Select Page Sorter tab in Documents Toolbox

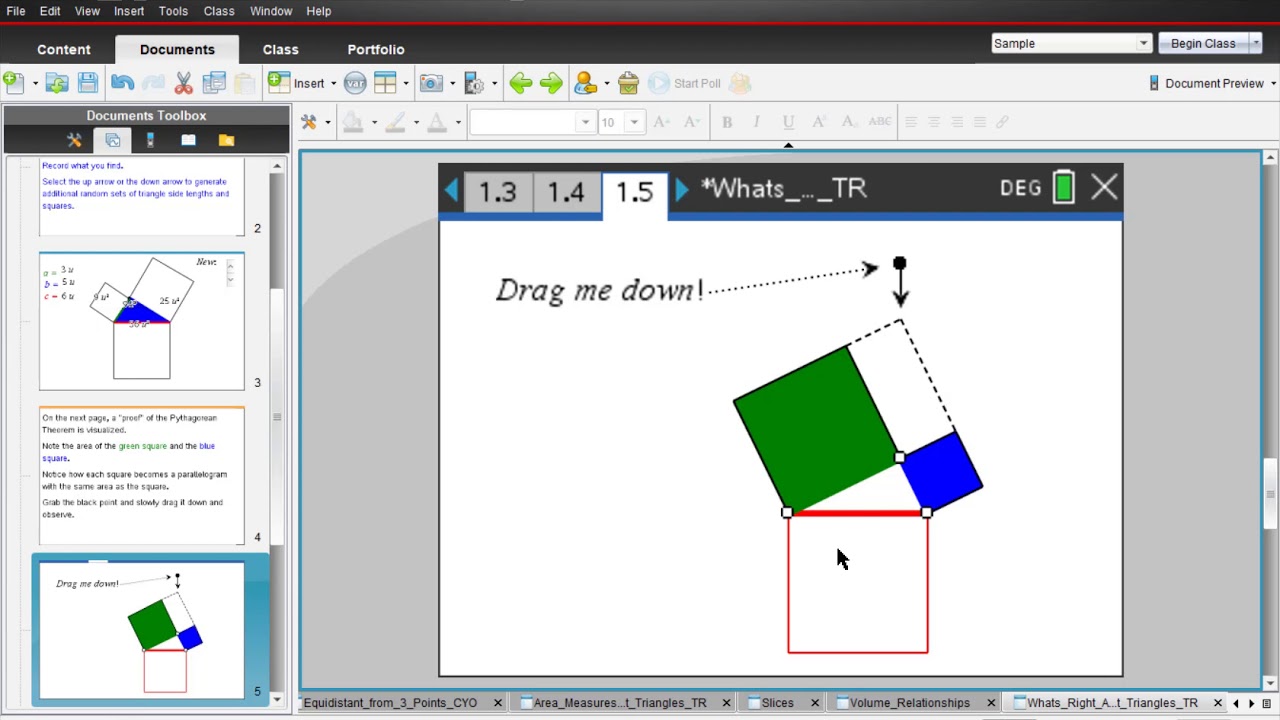(x=112, y=140)
